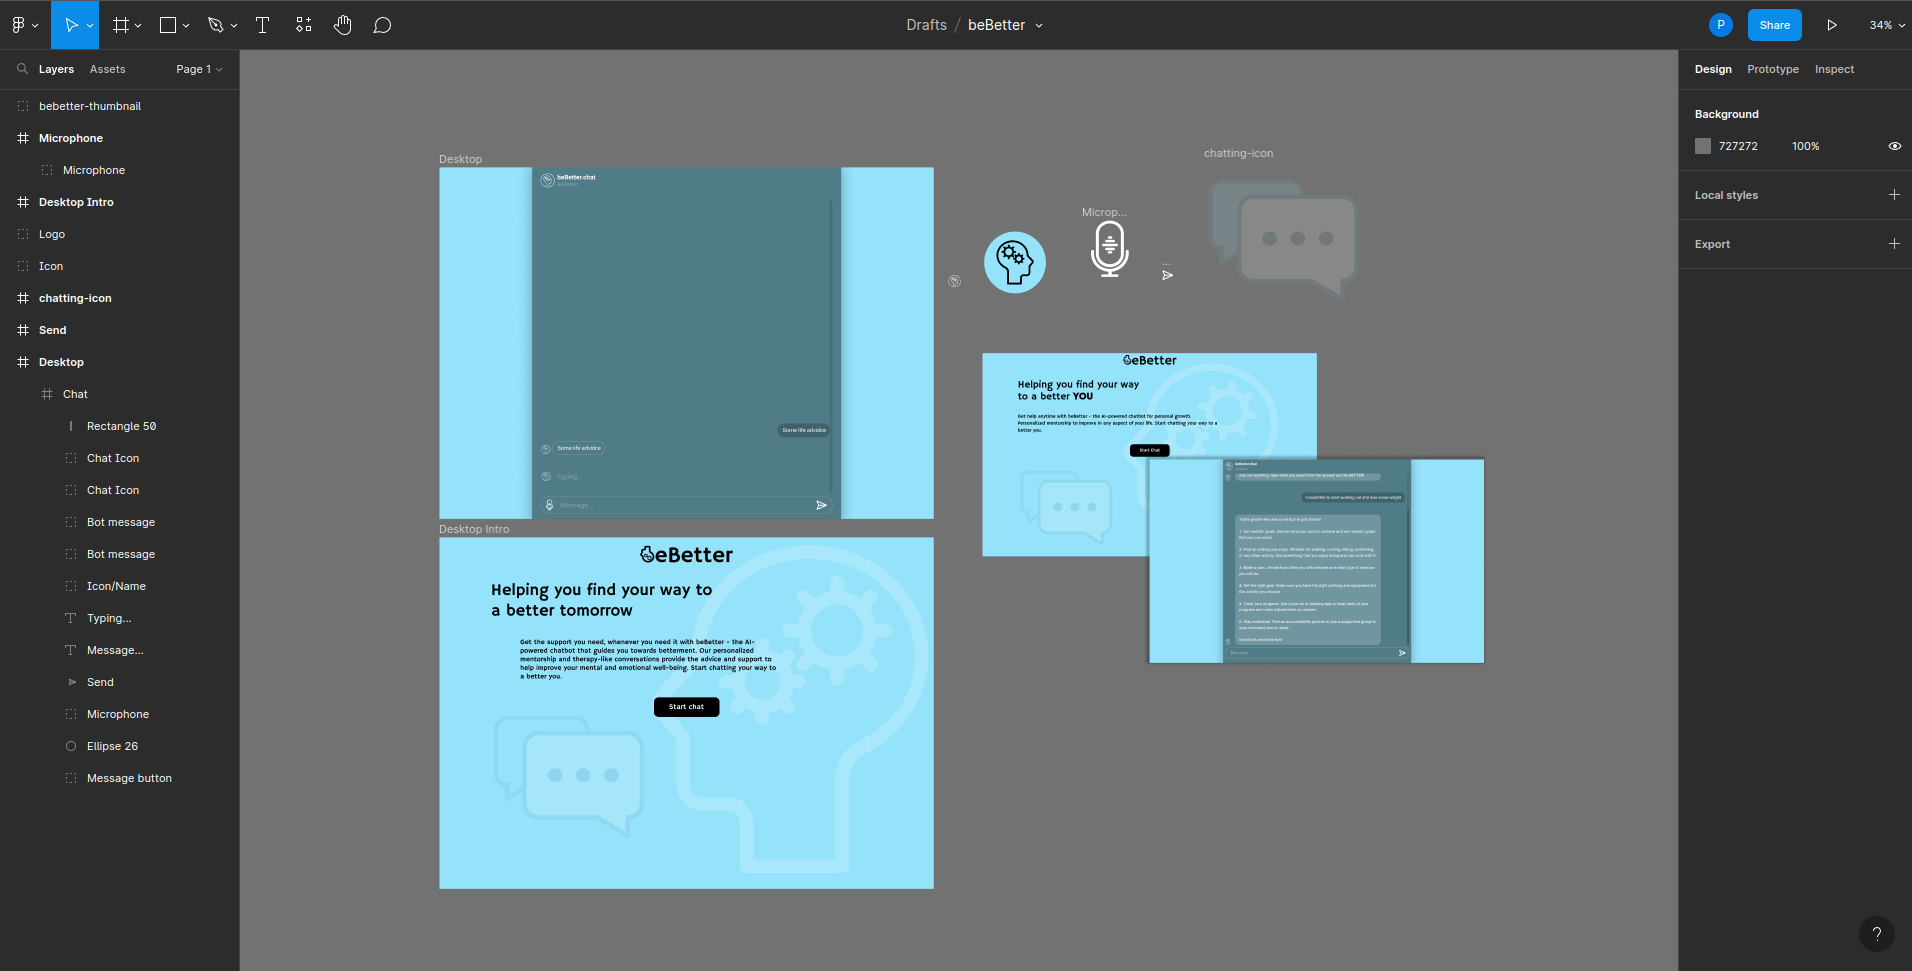Switch to the Inspect tab
1912x971 pixels.
click(x=1834, y=69)
